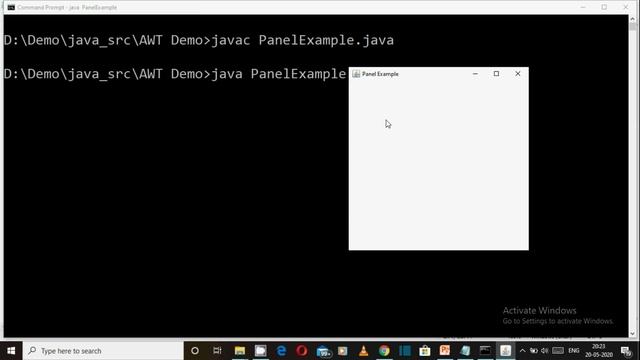640x360 pixels.
Task: Close the Panel Example window
Action: (518, 74)
